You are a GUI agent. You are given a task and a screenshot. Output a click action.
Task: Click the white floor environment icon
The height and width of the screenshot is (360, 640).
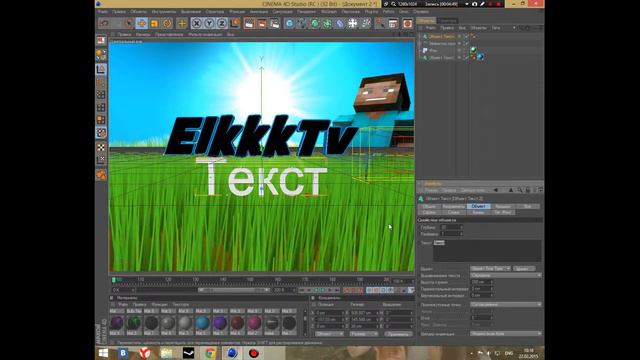click(x=353, y=23)
